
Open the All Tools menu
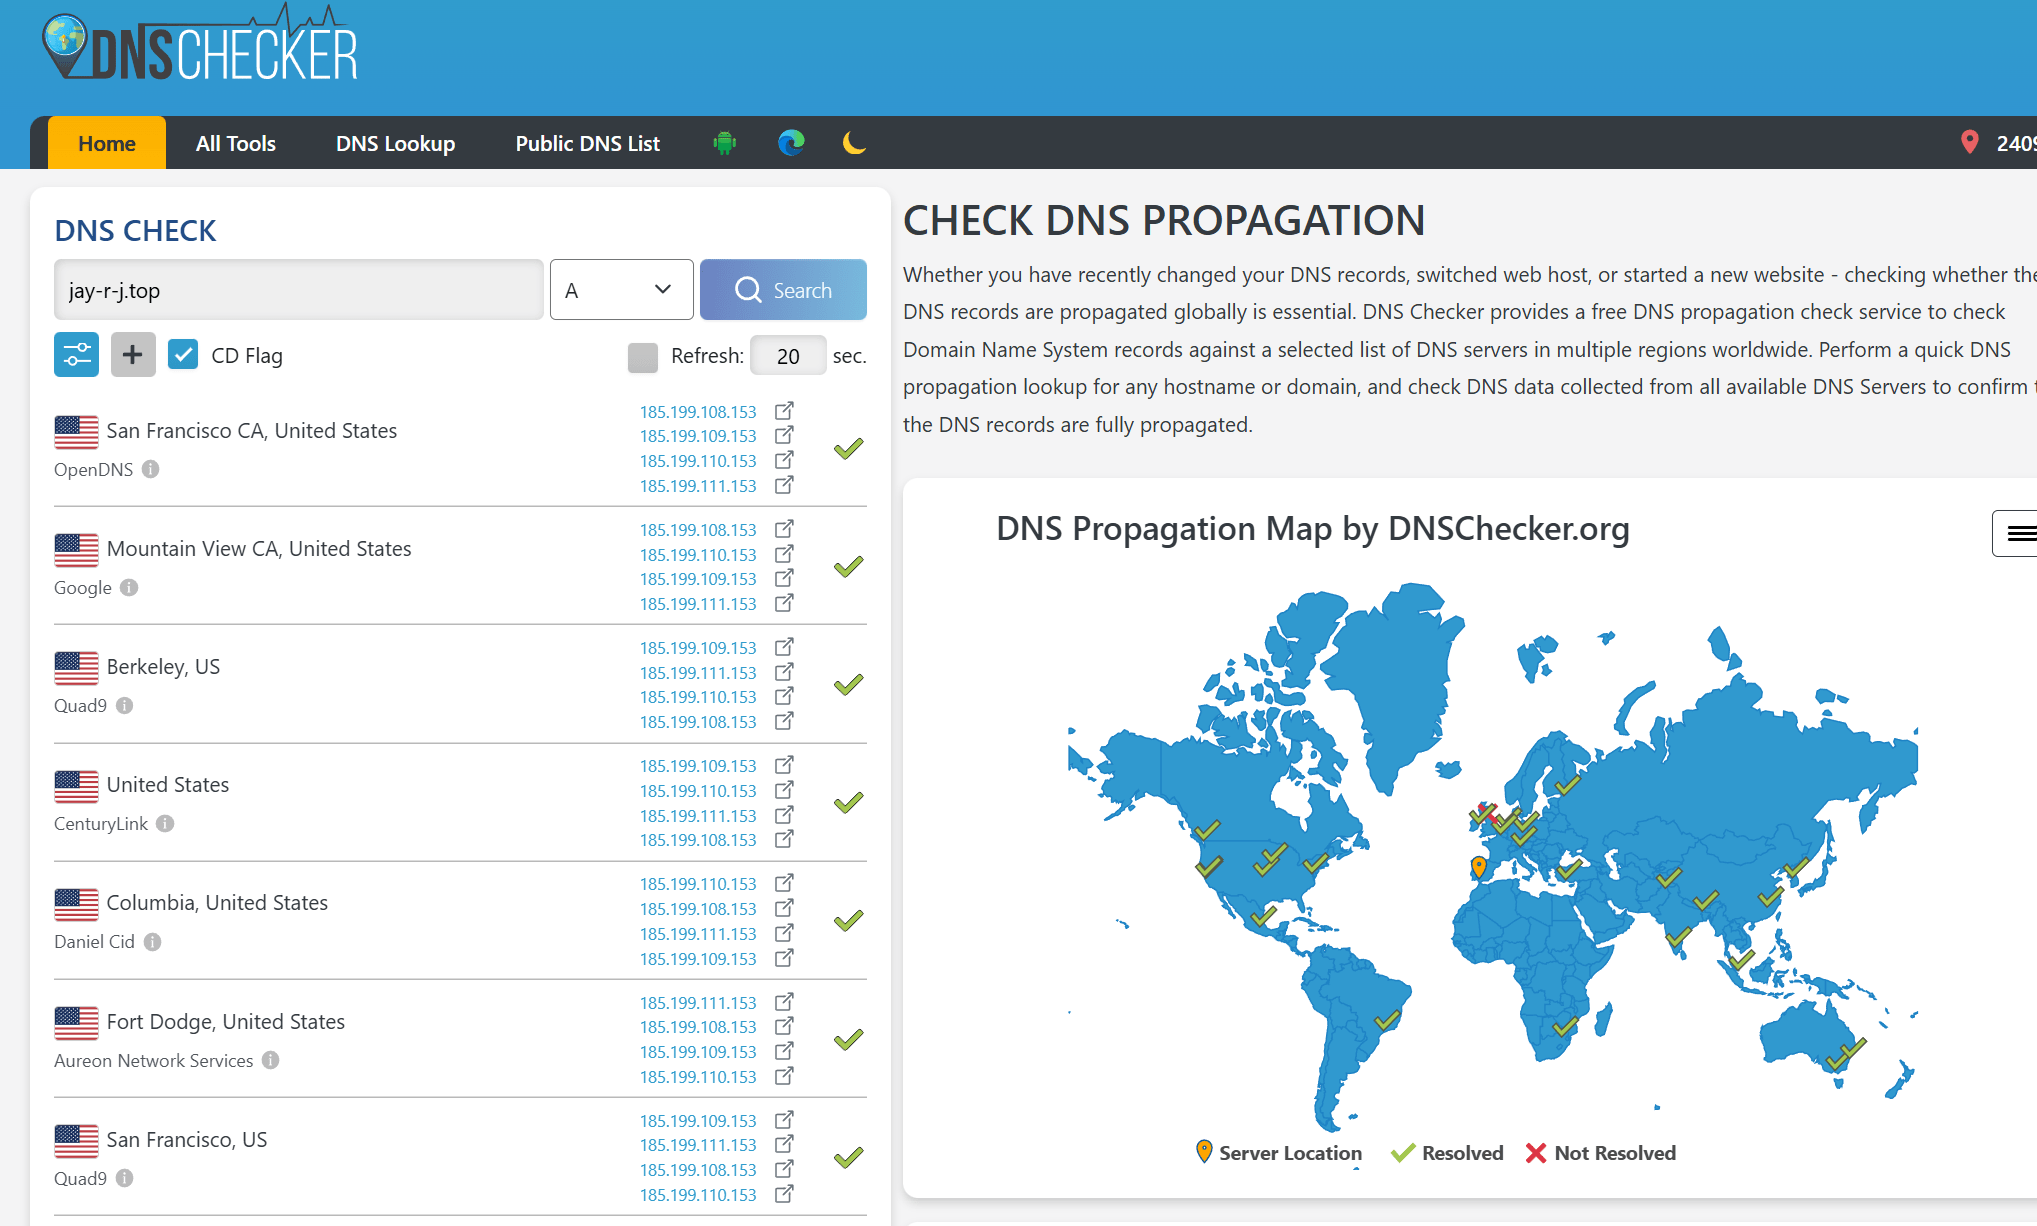[x=236, y=143]
